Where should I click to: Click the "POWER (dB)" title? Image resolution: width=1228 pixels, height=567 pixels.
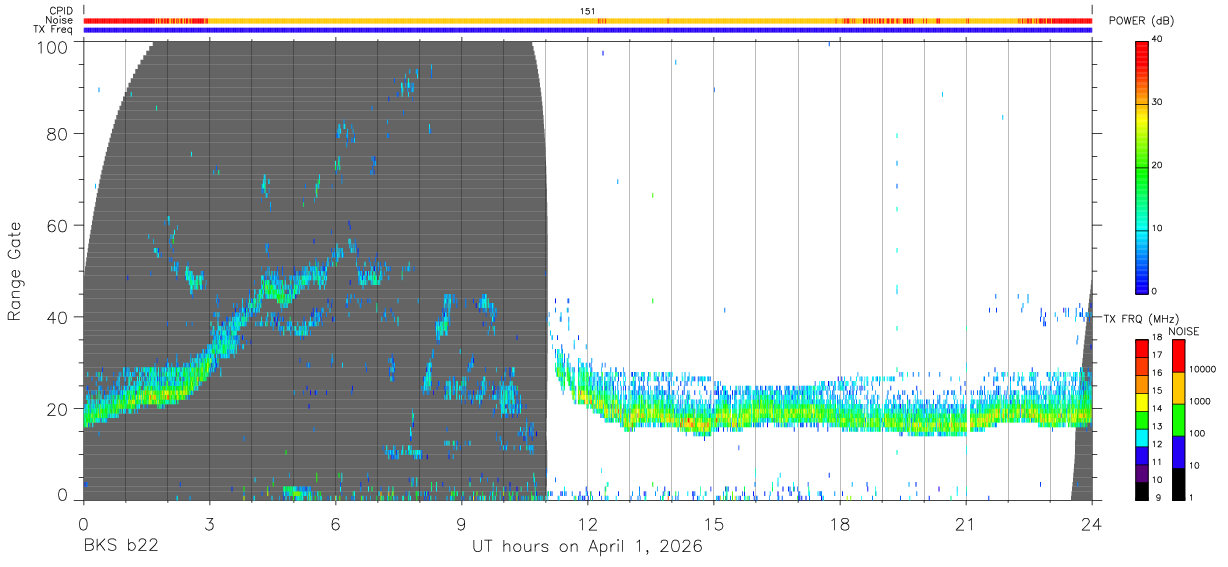(x=1141, y=21)
